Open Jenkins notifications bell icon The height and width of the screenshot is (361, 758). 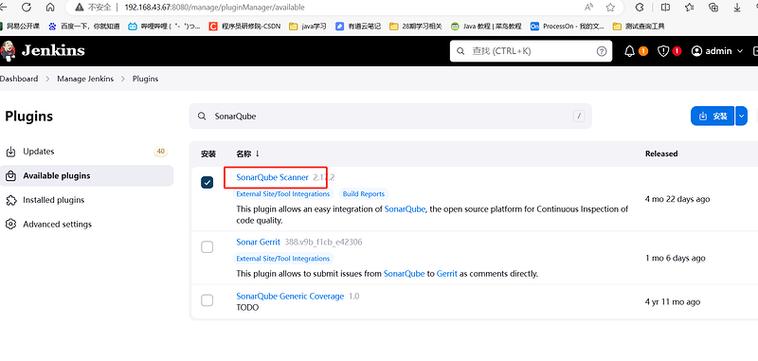click(x=629, y=51)
